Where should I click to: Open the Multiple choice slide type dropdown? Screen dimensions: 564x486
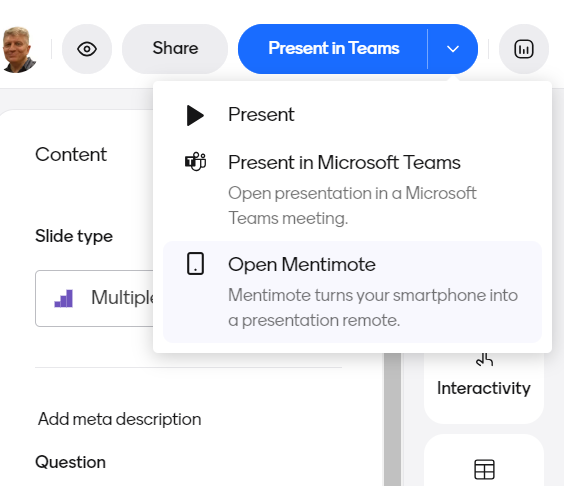tap(94, 298)
